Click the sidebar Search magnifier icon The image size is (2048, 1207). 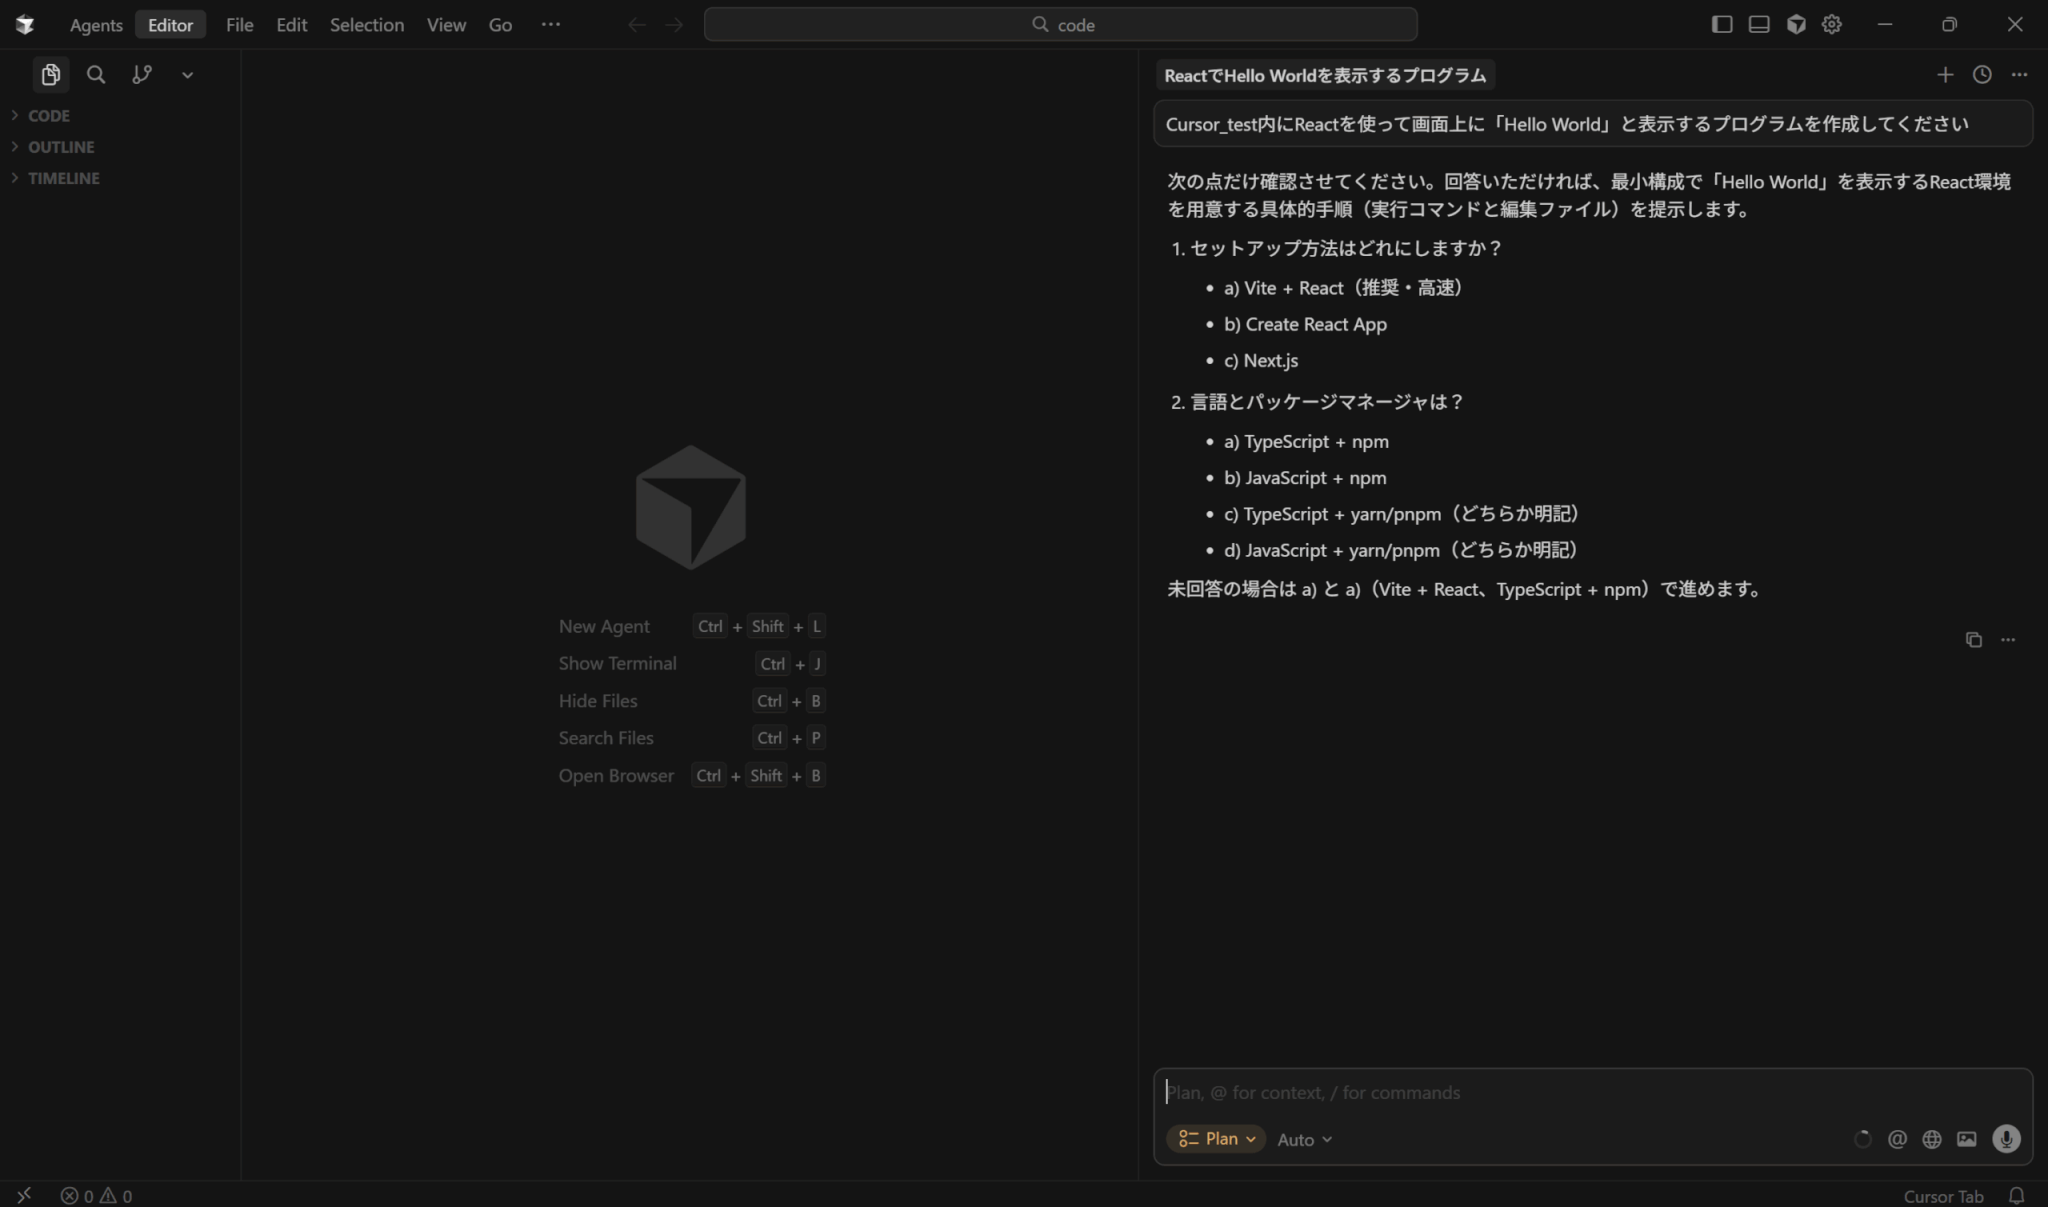(x=96, y=75)
